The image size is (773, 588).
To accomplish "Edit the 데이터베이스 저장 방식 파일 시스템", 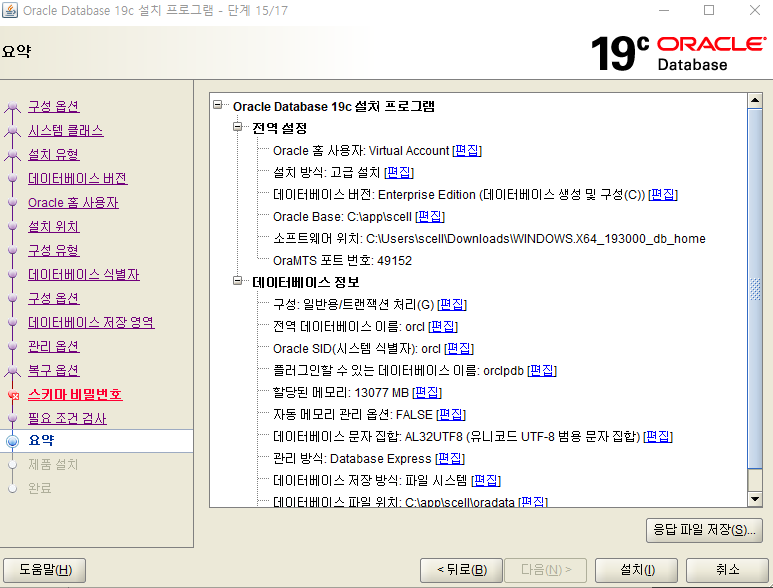I will (486, 481).
